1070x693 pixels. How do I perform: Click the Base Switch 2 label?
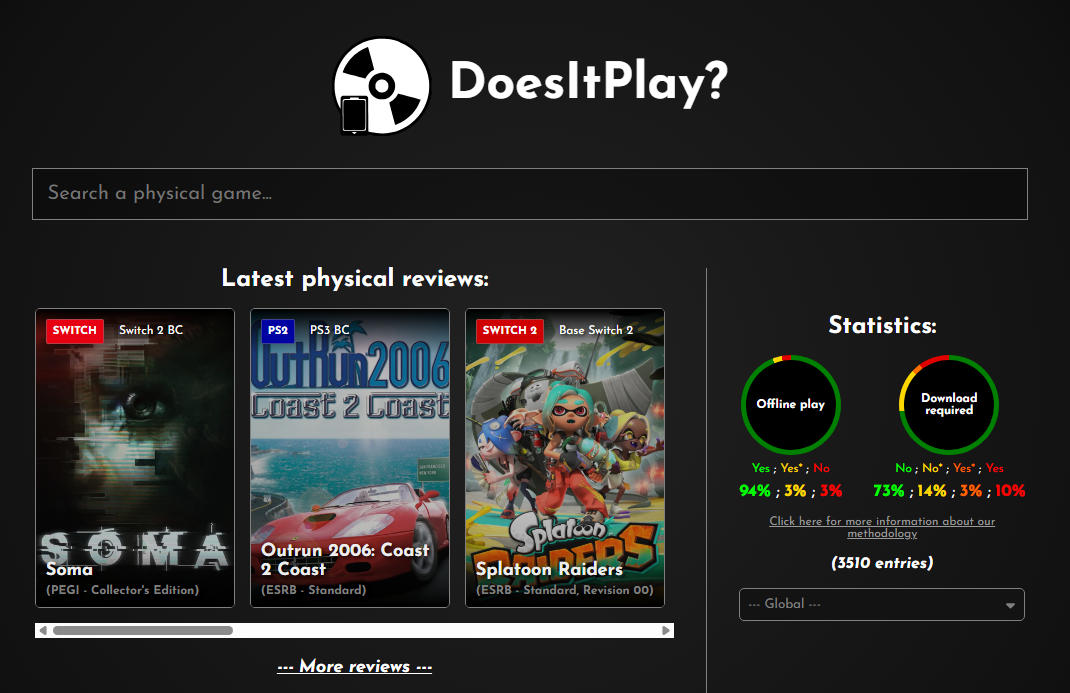(x=596, y=330)
